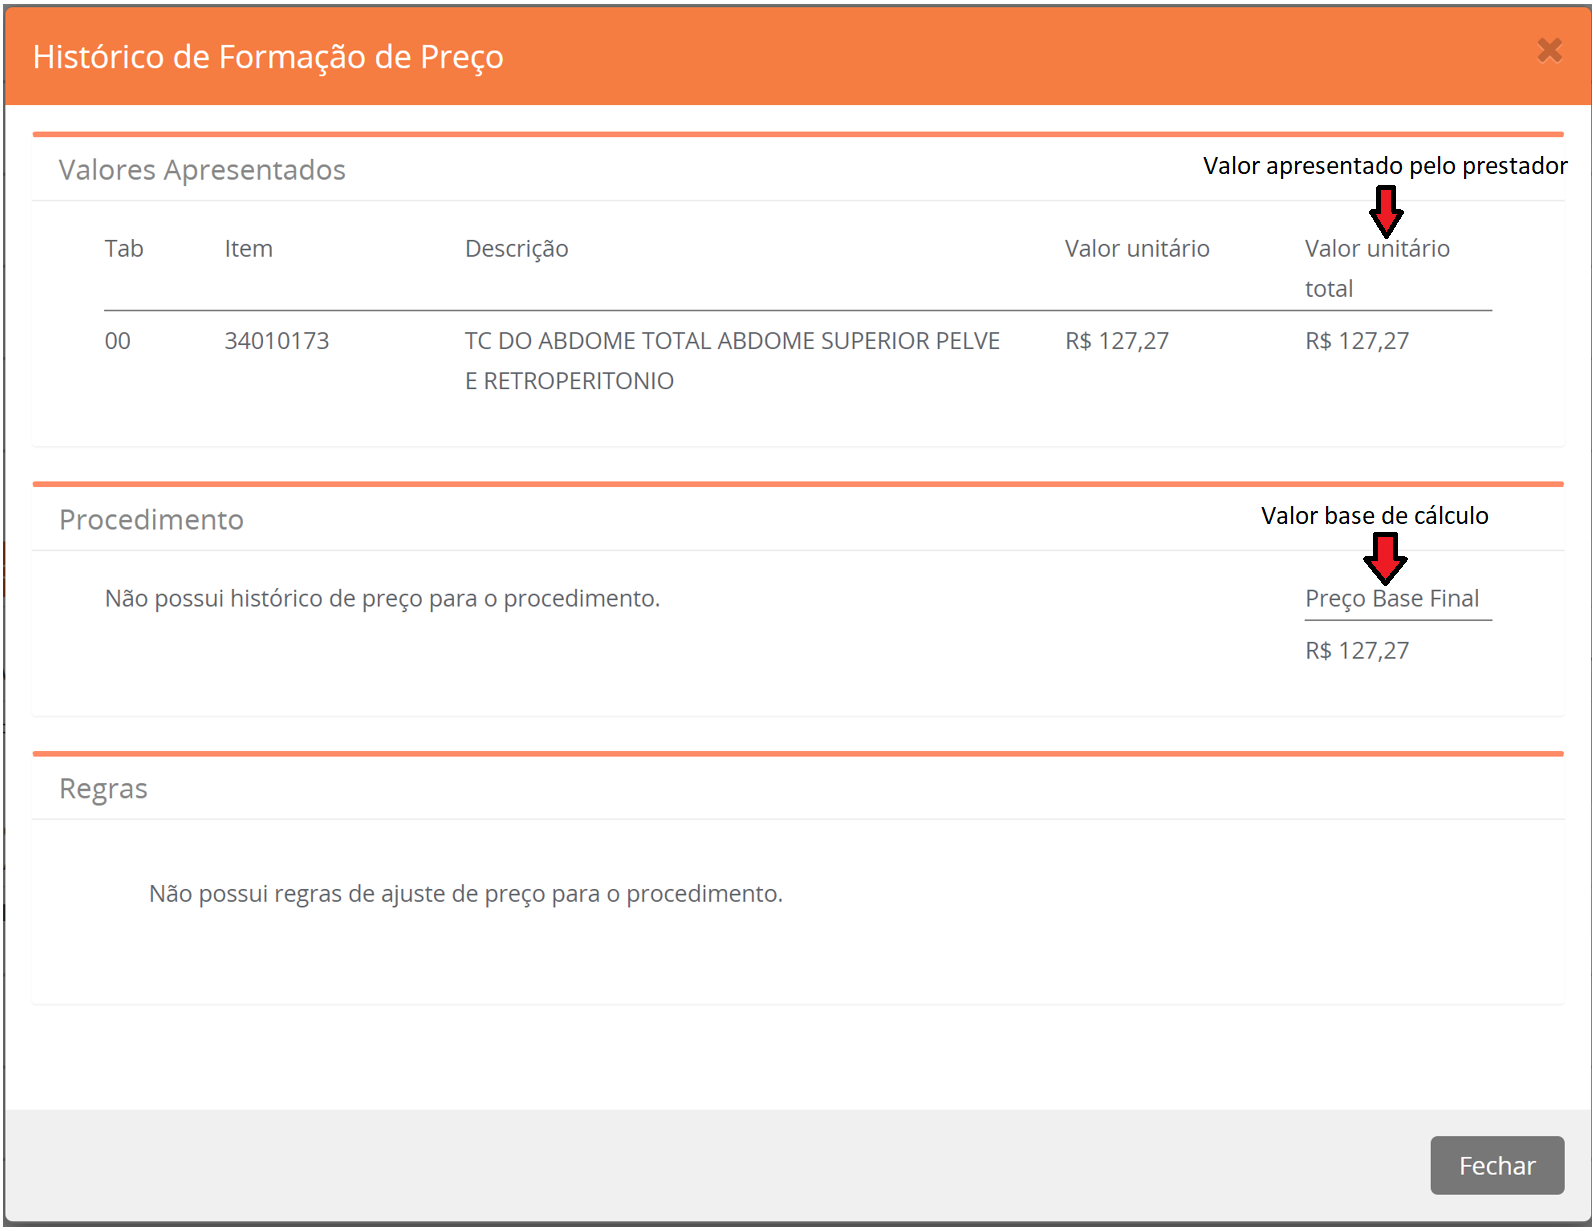Image resolution: width=1593 pixels, height=1231 pixels.
Task: Click the 'Não possui regras de ajuste' message
Action: [x=465, y=894]
